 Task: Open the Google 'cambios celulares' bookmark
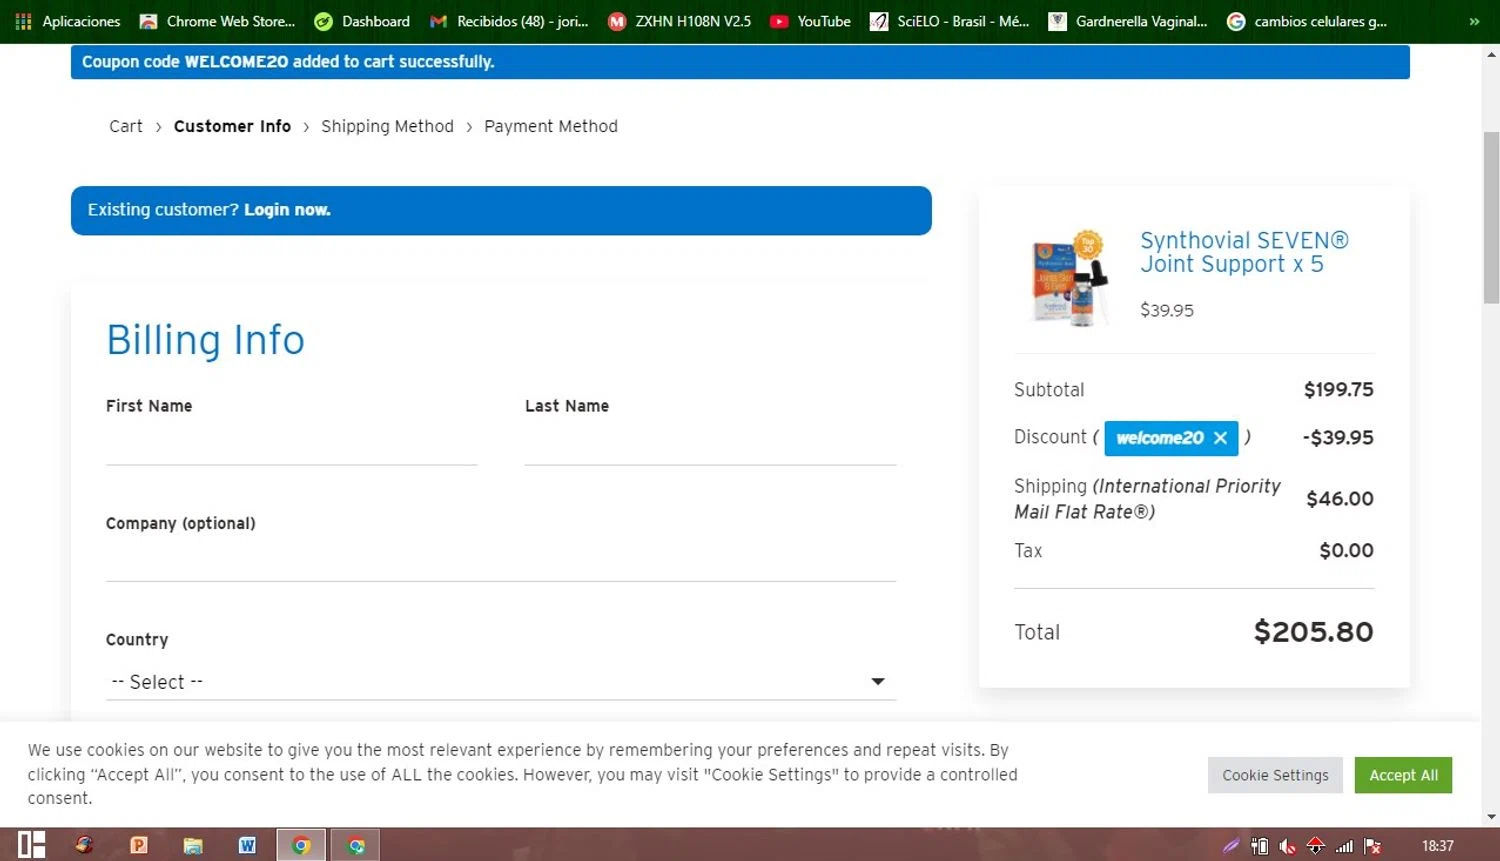(x=1307, y=21)
